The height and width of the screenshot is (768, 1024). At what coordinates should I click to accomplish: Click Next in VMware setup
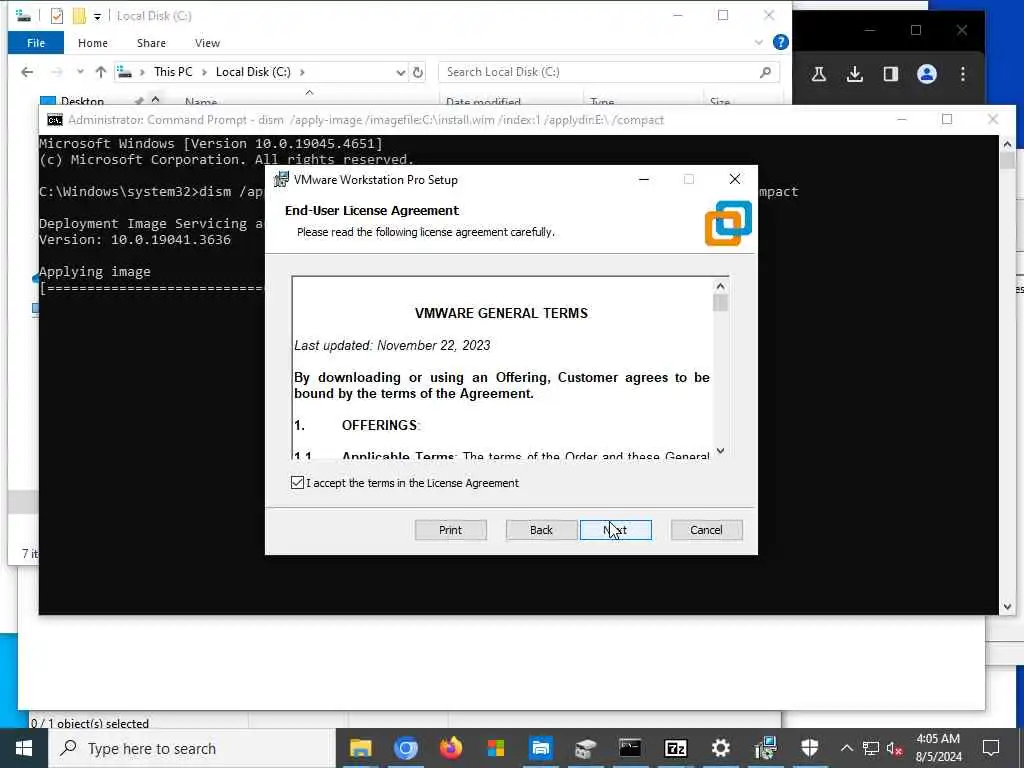(x=615, y=530)
